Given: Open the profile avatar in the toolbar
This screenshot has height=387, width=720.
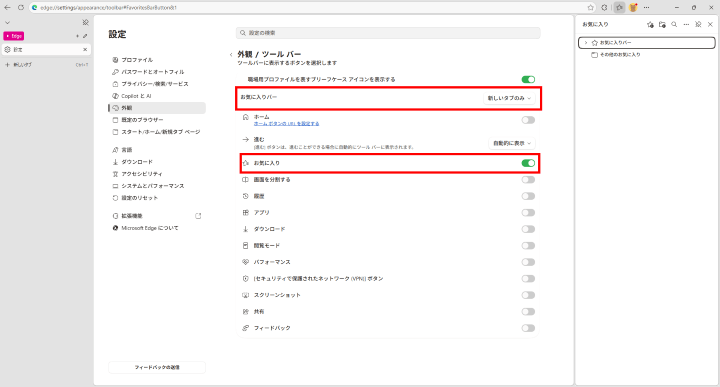Looking at the screenshot, I should (x=633, y=7).
